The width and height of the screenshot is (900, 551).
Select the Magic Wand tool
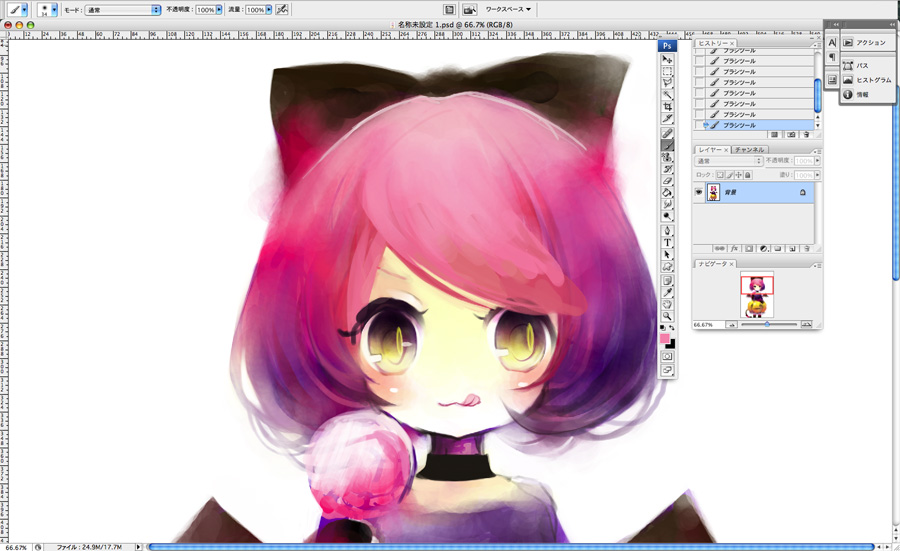tap(667, 95)
